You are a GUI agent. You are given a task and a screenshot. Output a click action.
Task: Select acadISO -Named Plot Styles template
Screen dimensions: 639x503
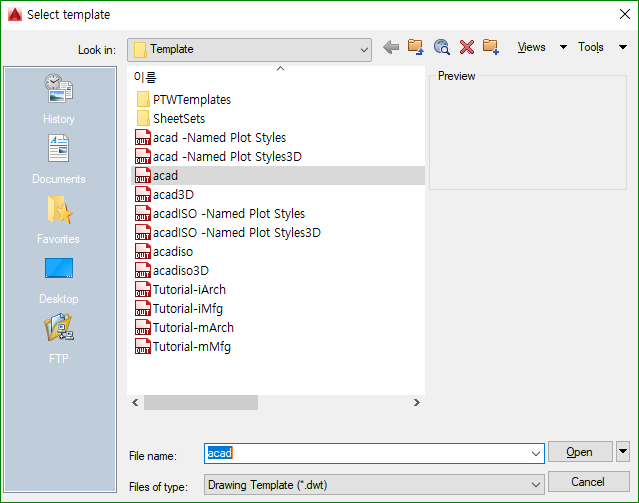[x=220, y=214]
